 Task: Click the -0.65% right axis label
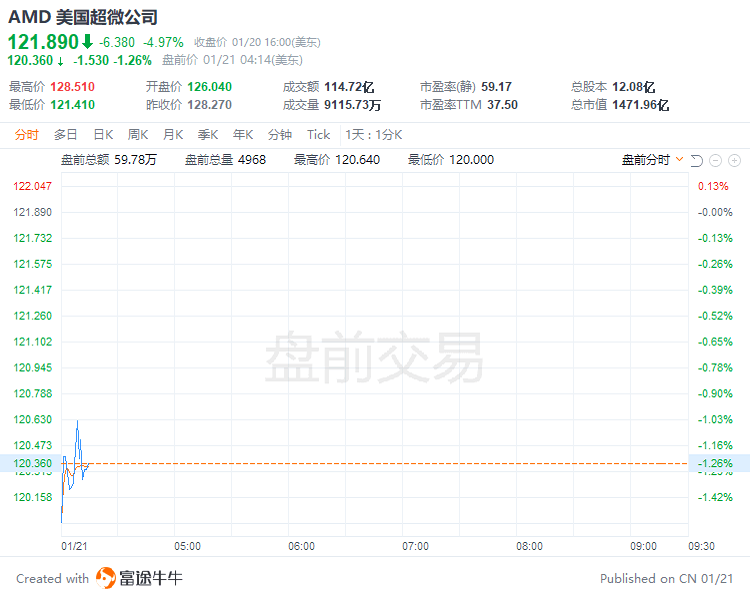pos(715,342)
